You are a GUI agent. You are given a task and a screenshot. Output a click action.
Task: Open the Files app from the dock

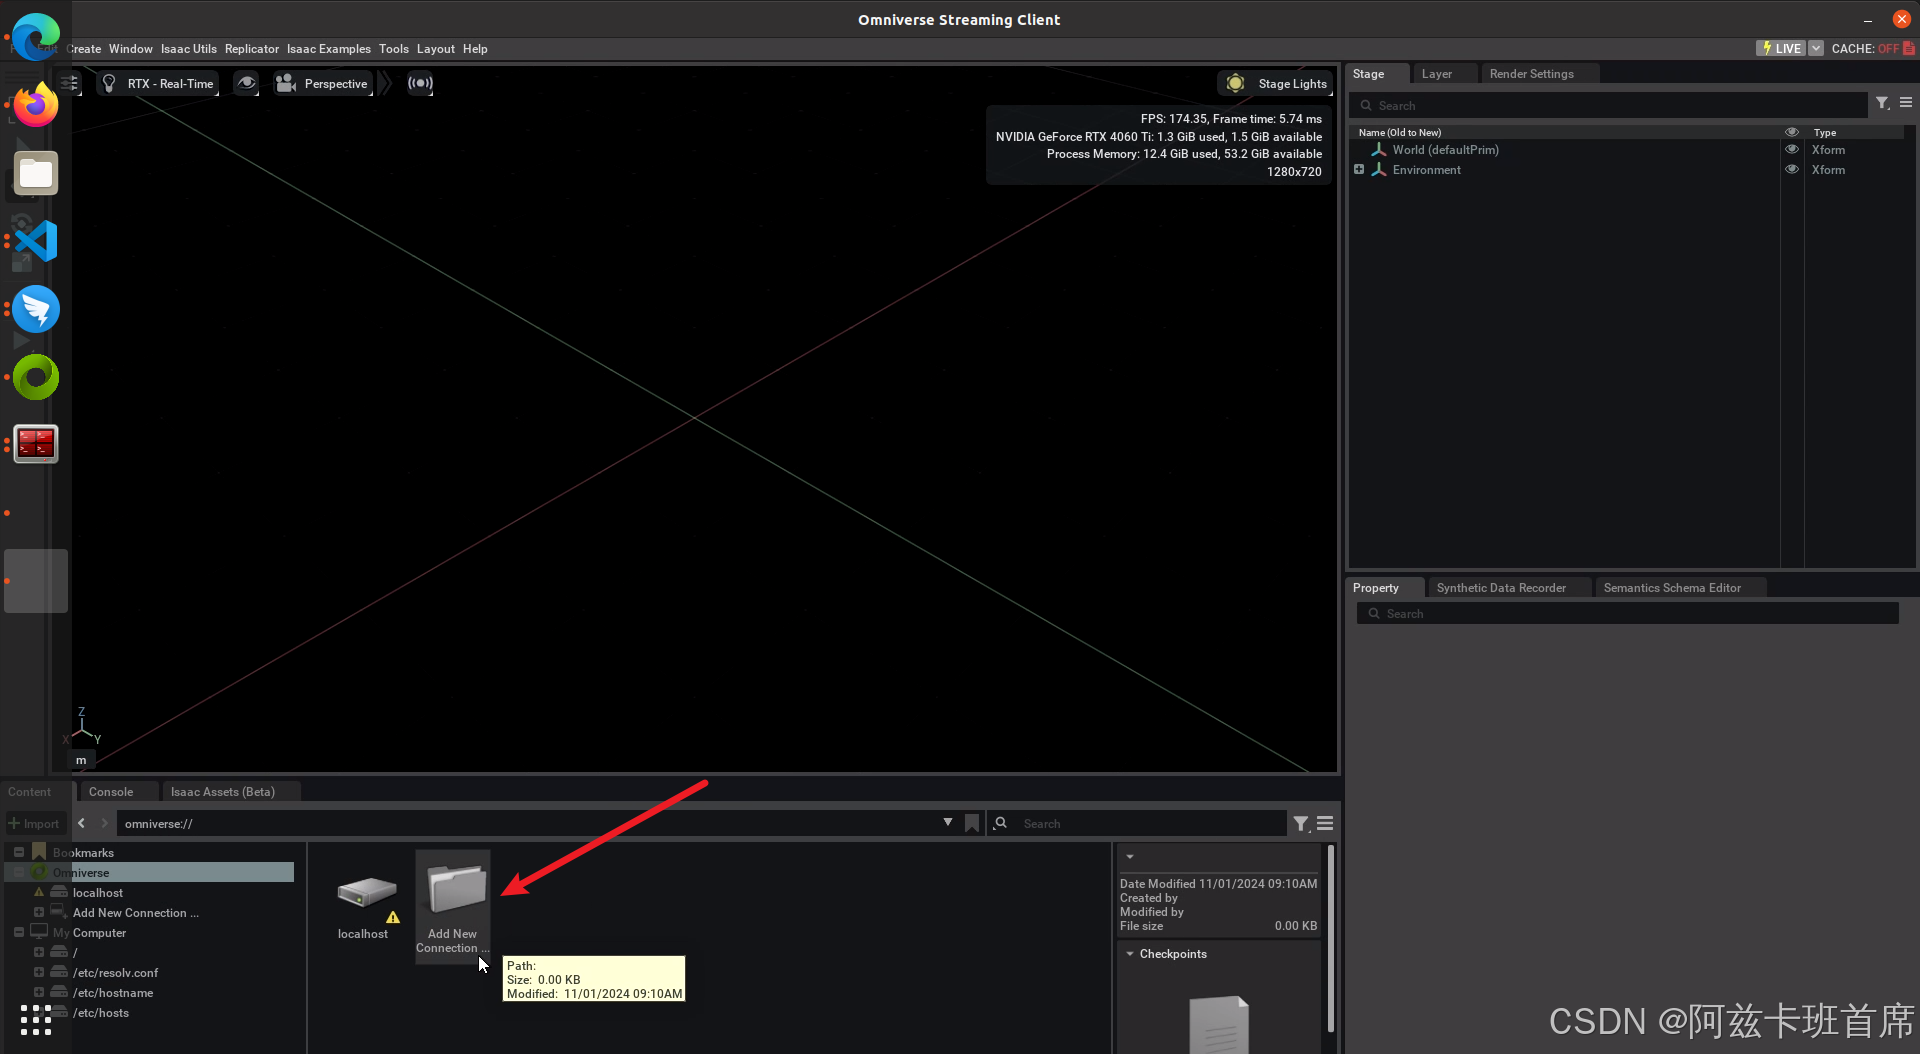[36, 173]
